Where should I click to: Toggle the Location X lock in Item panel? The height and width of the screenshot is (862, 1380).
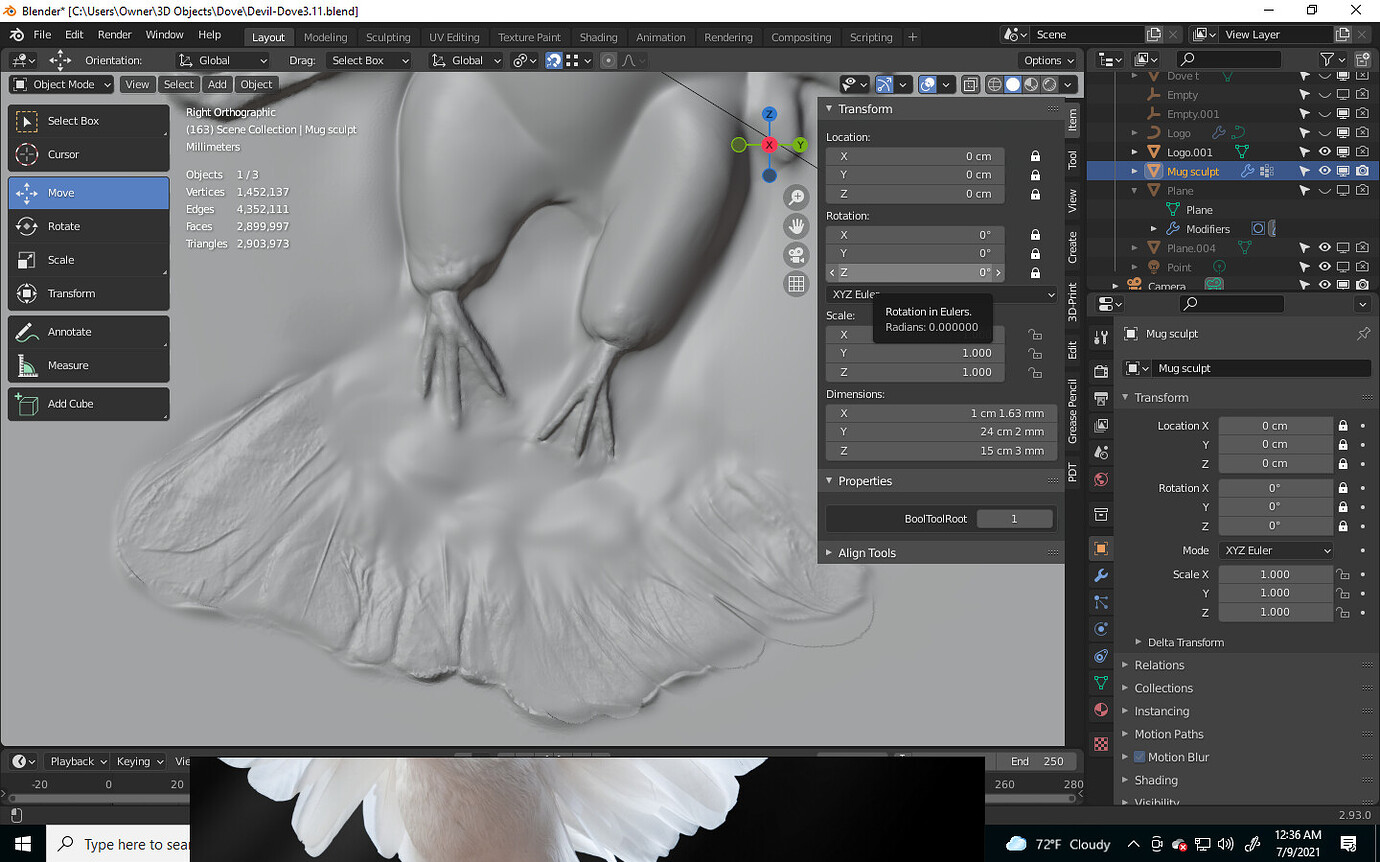pyautogui.click(x=1035, y=156)
